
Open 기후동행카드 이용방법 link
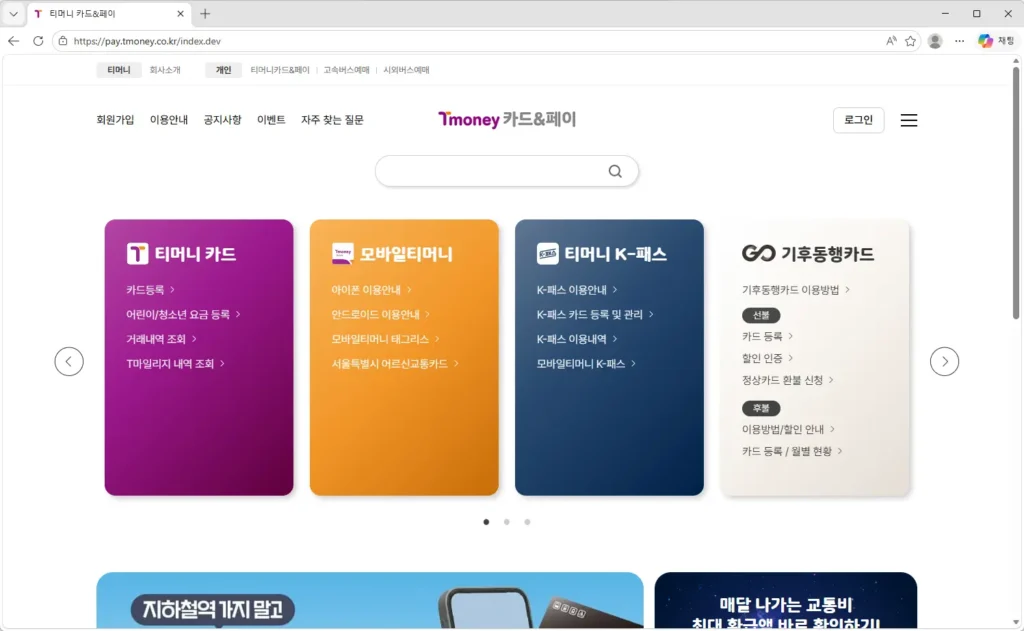tap(795, 289)
